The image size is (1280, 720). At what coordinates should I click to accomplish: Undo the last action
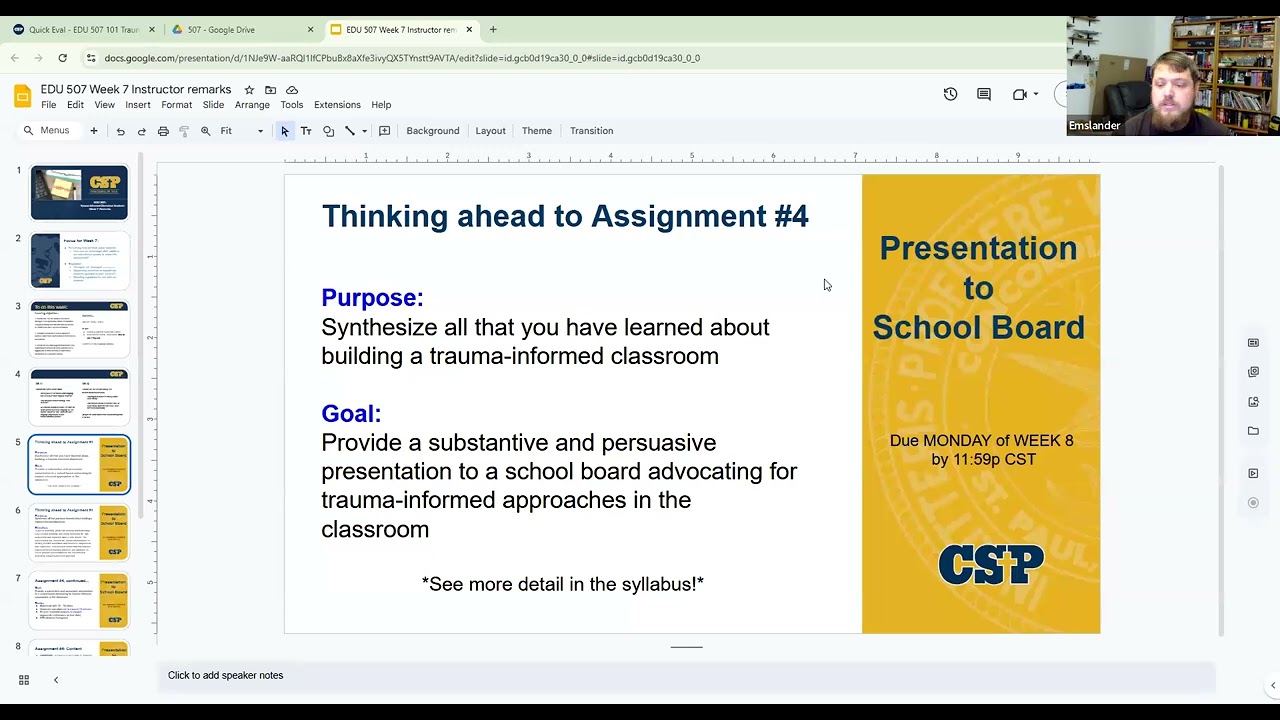120,131
